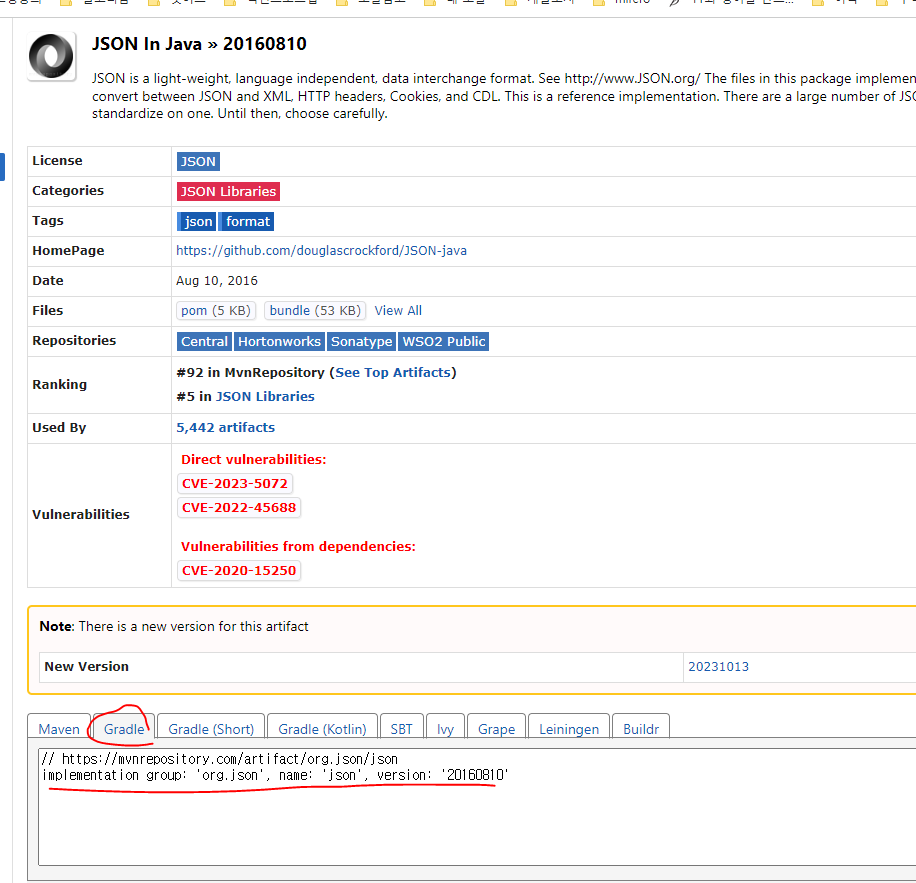Click the #92 in MvnRepository text

coord(250,373)
